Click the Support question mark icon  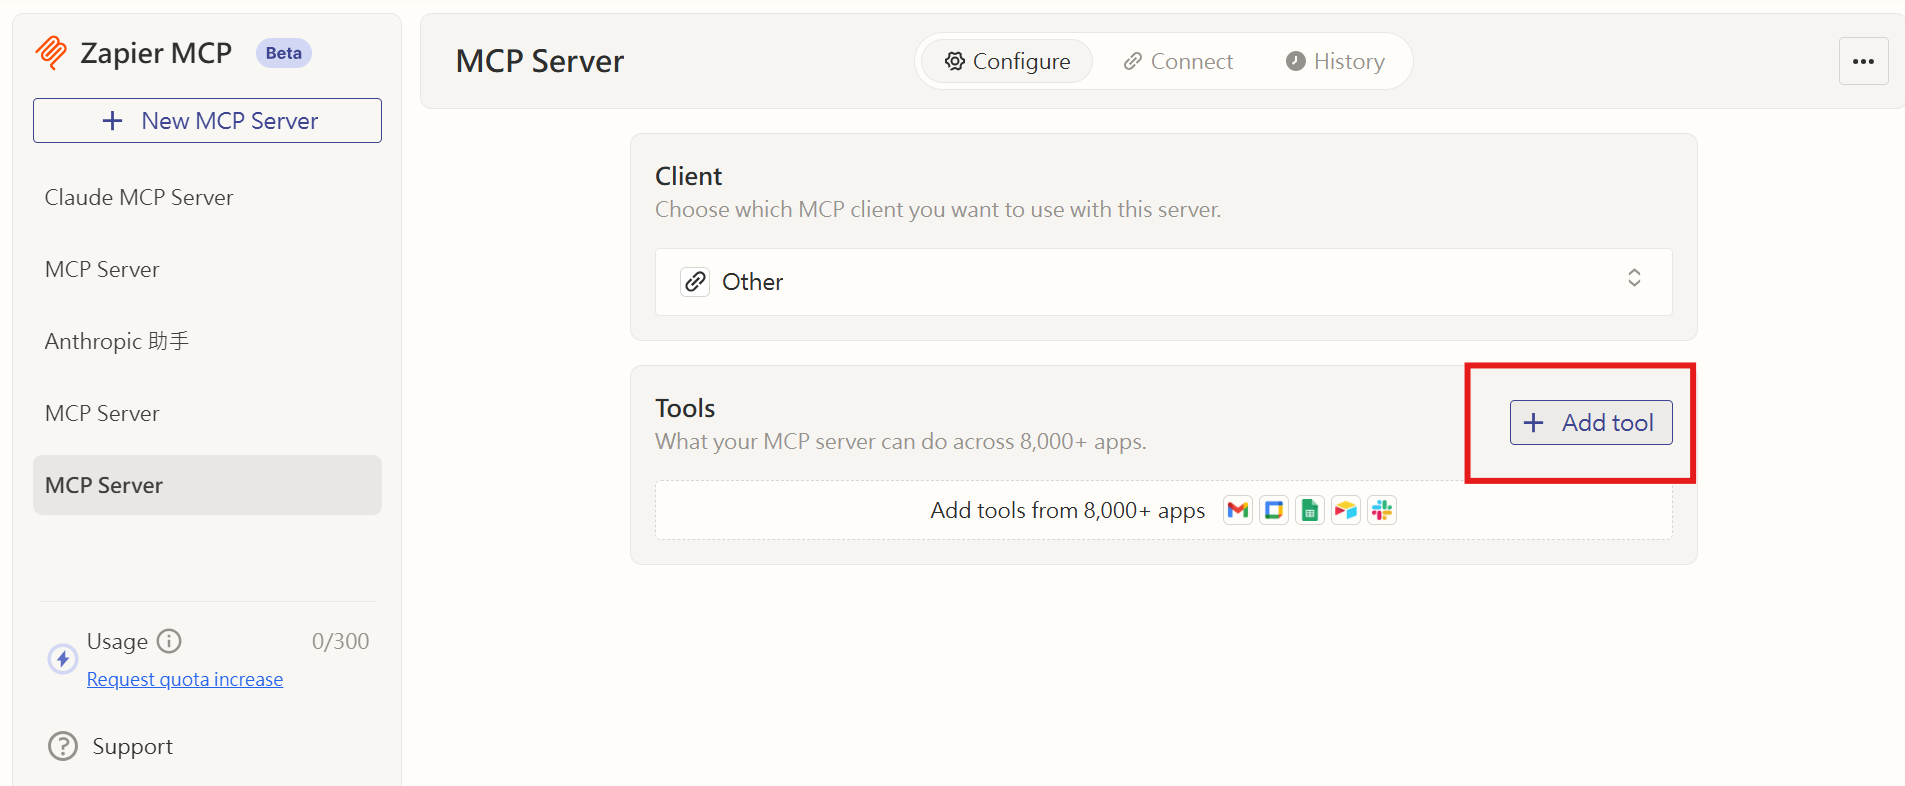point(63,746)
